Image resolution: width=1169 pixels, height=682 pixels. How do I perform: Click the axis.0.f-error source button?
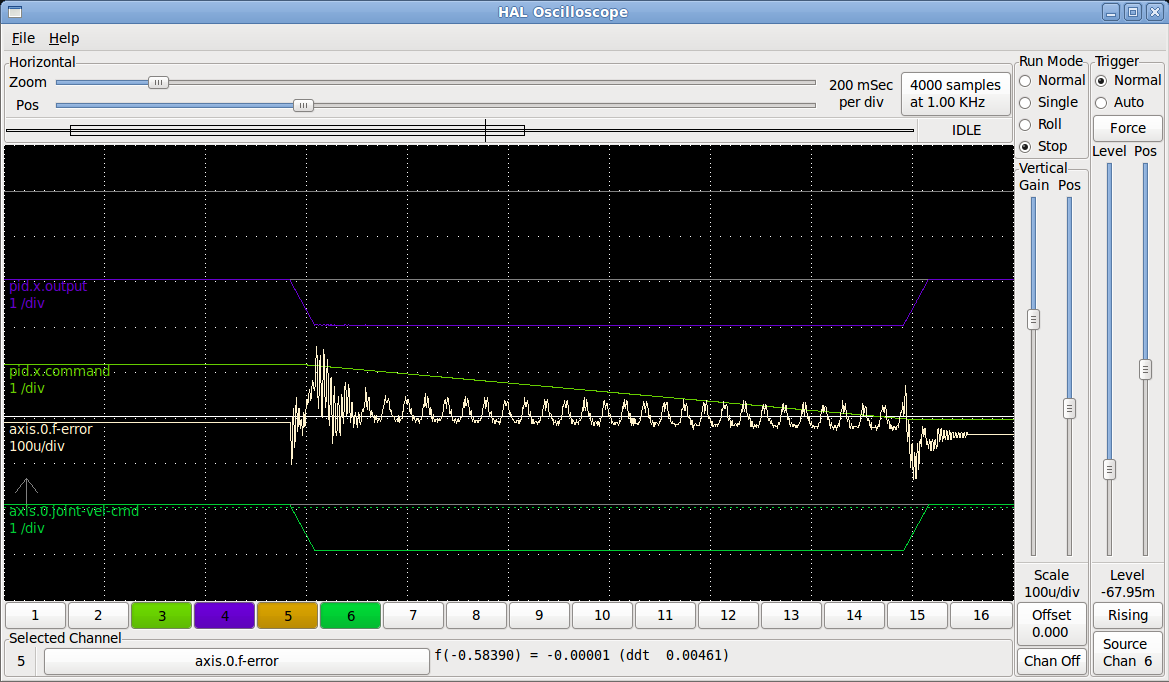pyautogui.click(x=236, y=661)
